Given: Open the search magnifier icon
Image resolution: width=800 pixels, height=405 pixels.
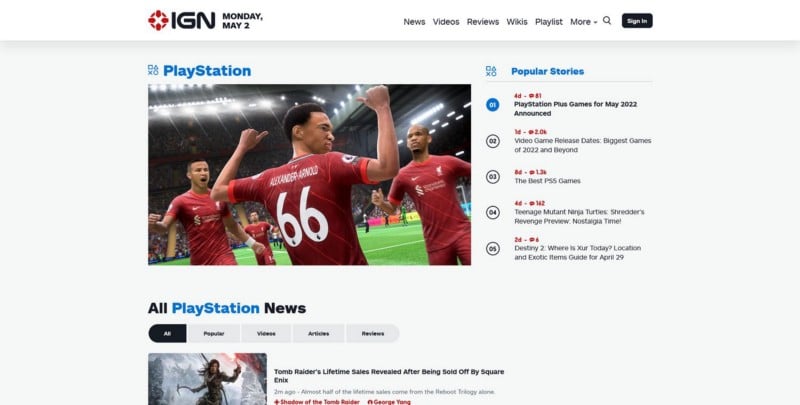Looking at the screenshot, I should point(607,20).
